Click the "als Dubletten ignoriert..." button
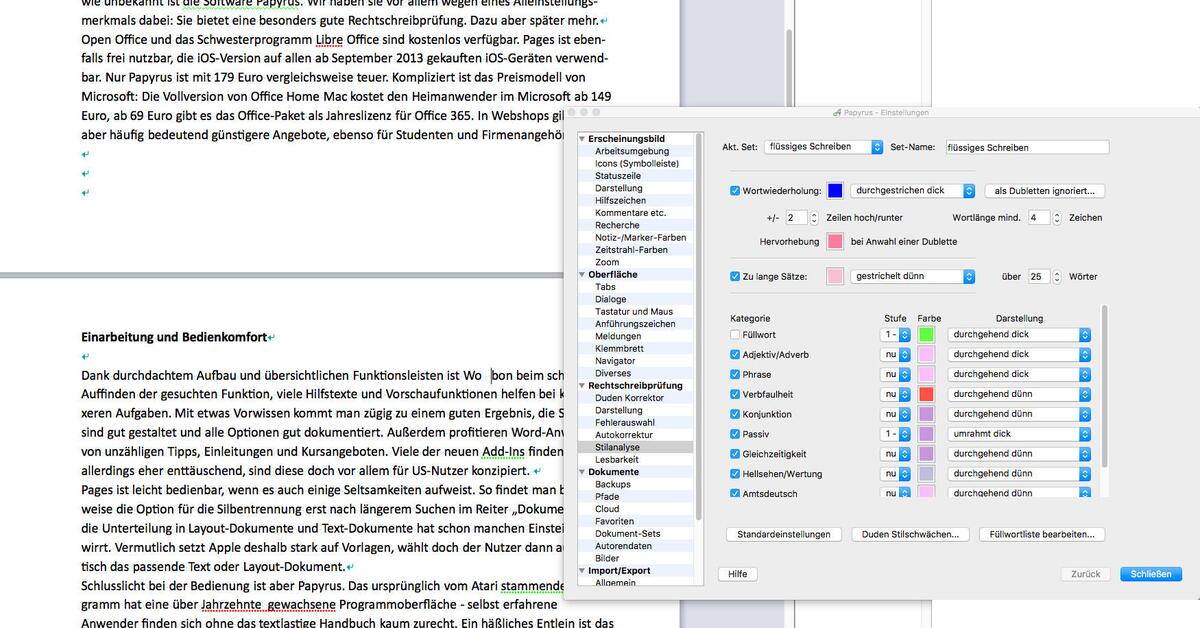The image size is (1200, 628). pyautogui.click(x=1044, y=190)
